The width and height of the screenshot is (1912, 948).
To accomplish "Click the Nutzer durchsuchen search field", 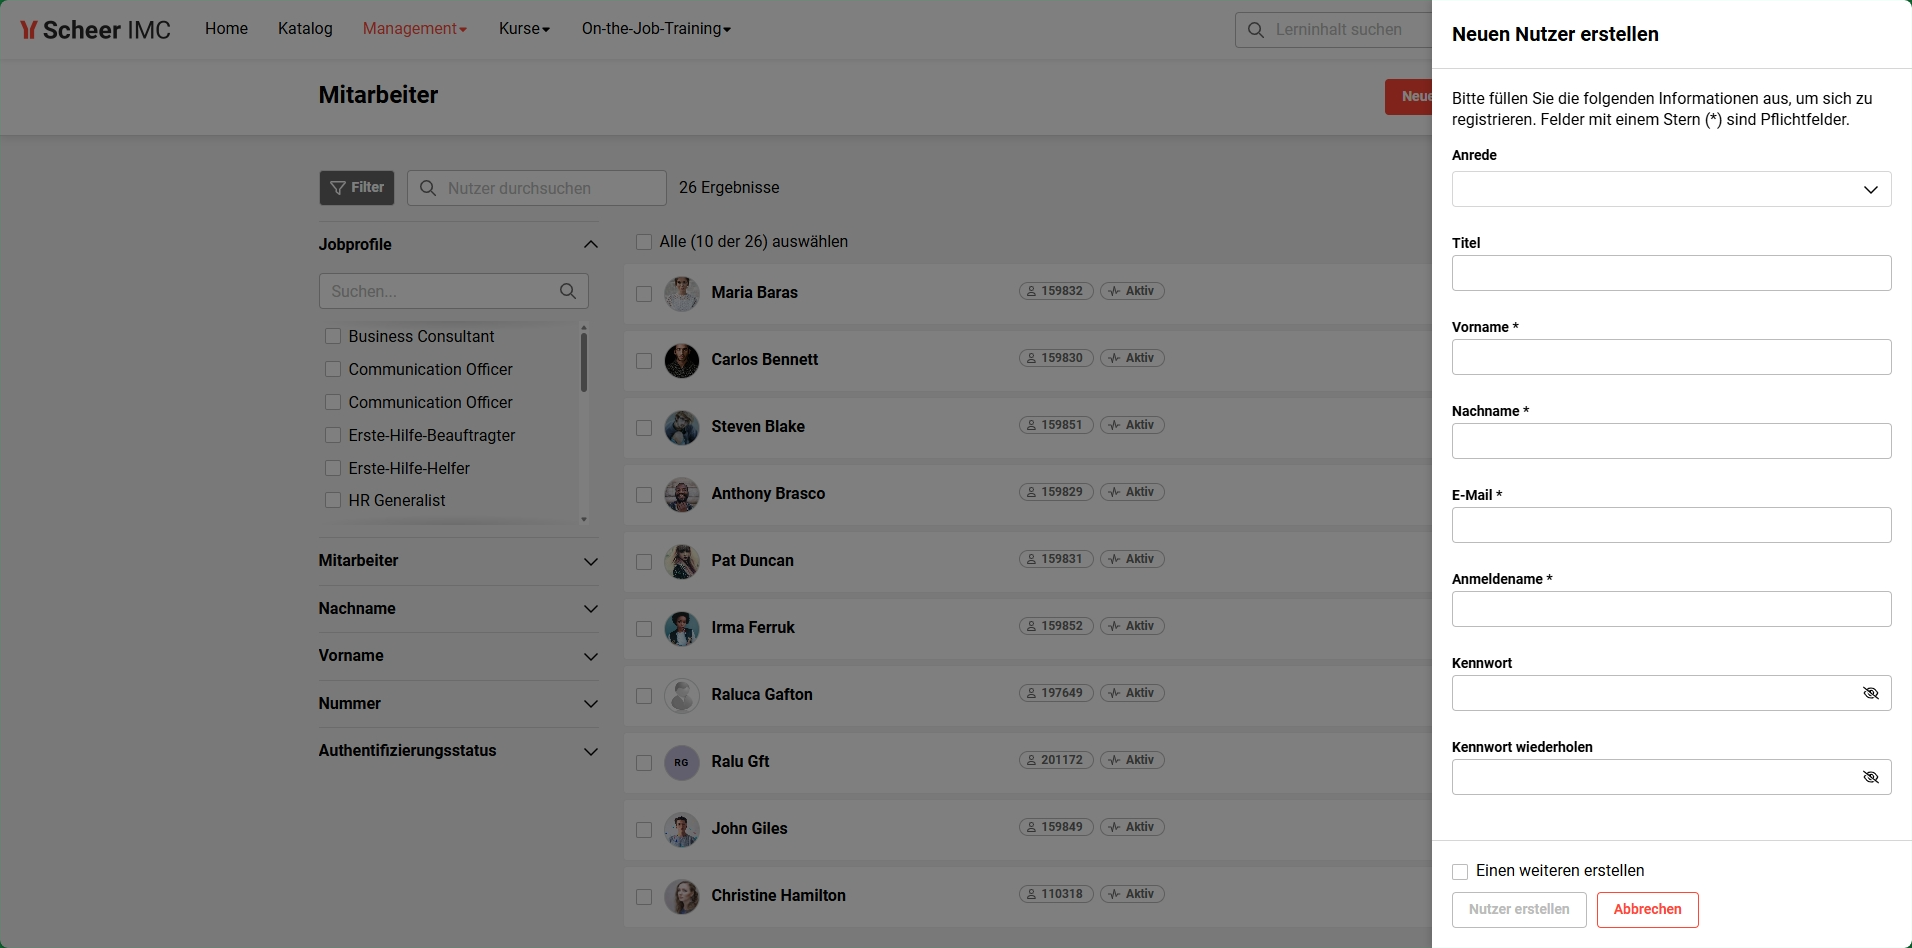I will pyautogui.click(x=537, y=188).
